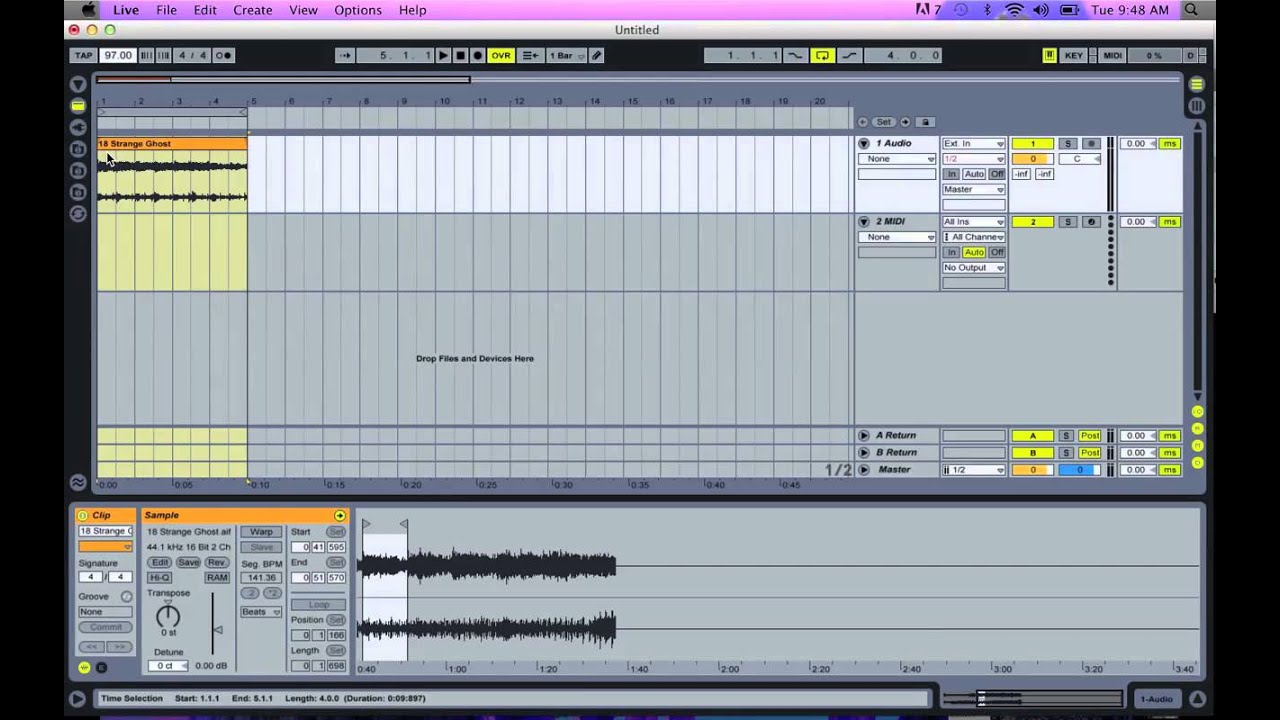Click the Rev. reverse button
The image size is (1280, 720).
pyautogui.click(x=216, y=562)
